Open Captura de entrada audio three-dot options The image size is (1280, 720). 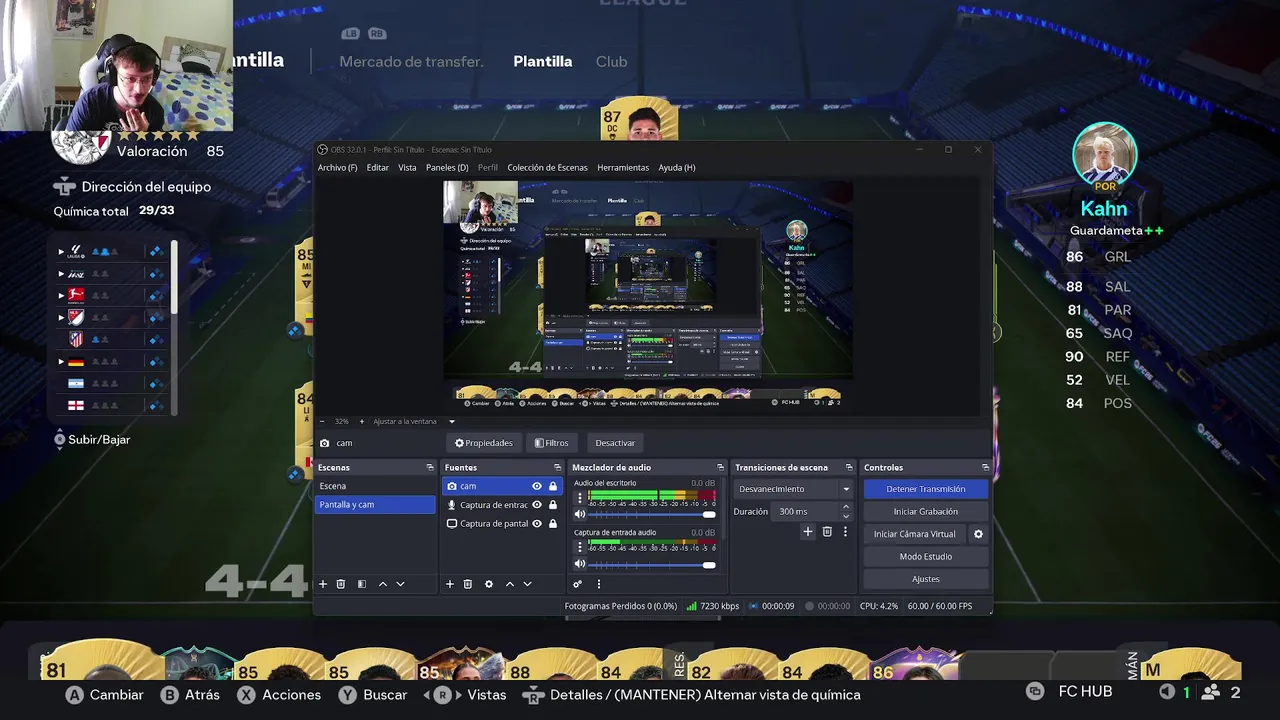click(x=579, y=547)
